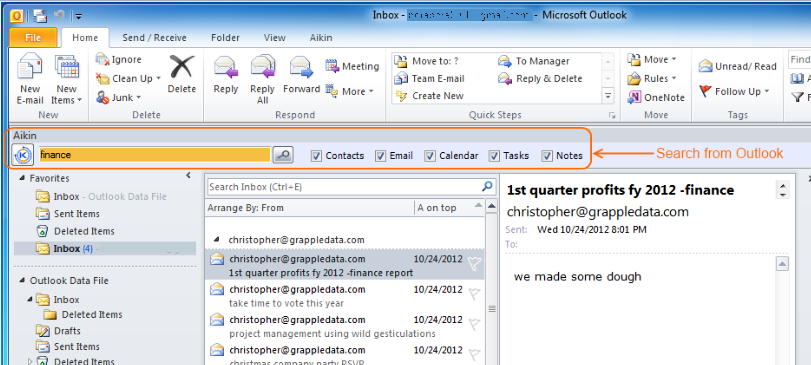Open the Follow Up flag dropdown
Viewport: 811px width, 365px height.
734,92
